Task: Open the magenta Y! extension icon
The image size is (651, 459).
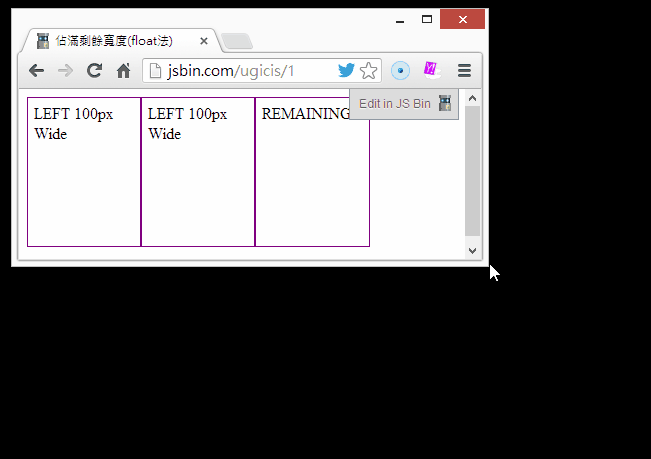Action: (x=431, y=70)
